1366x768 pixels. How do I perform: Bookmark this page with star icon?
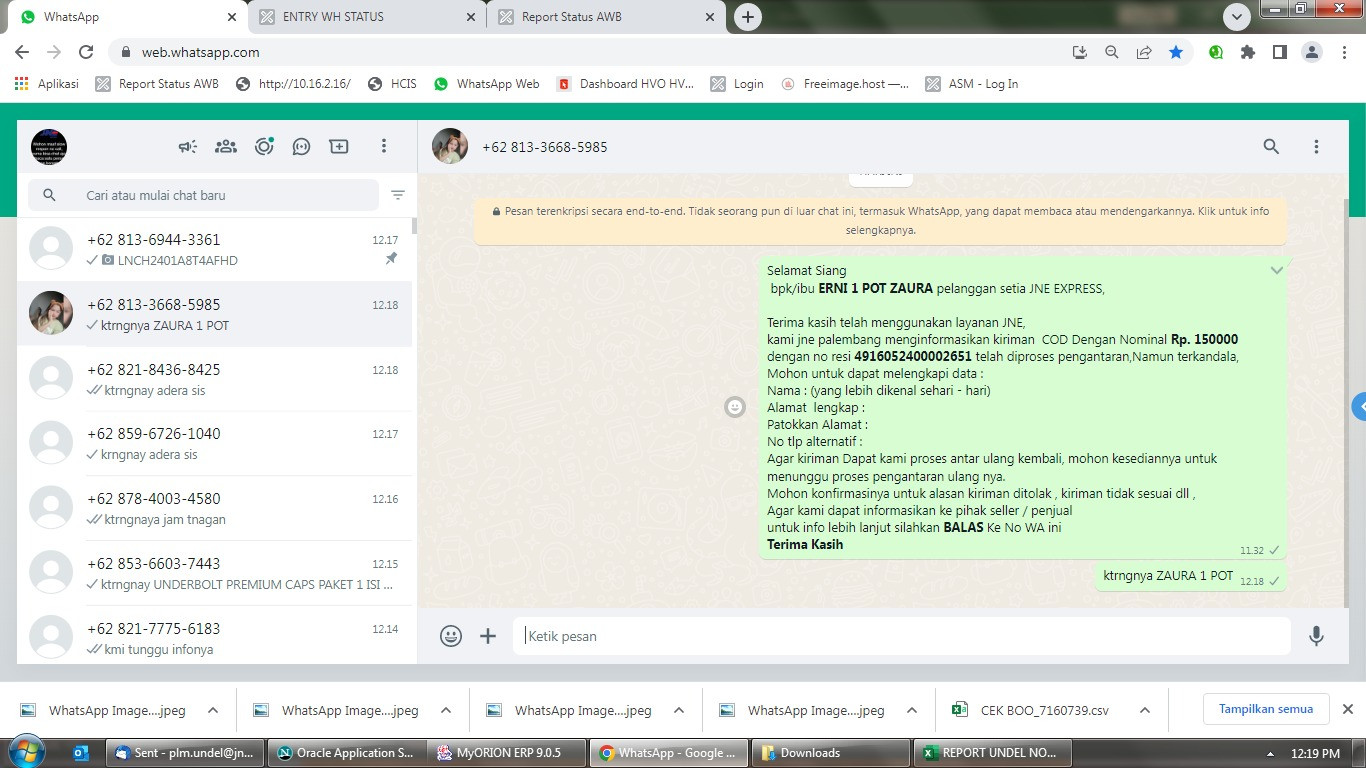[x=1176, y=52]
